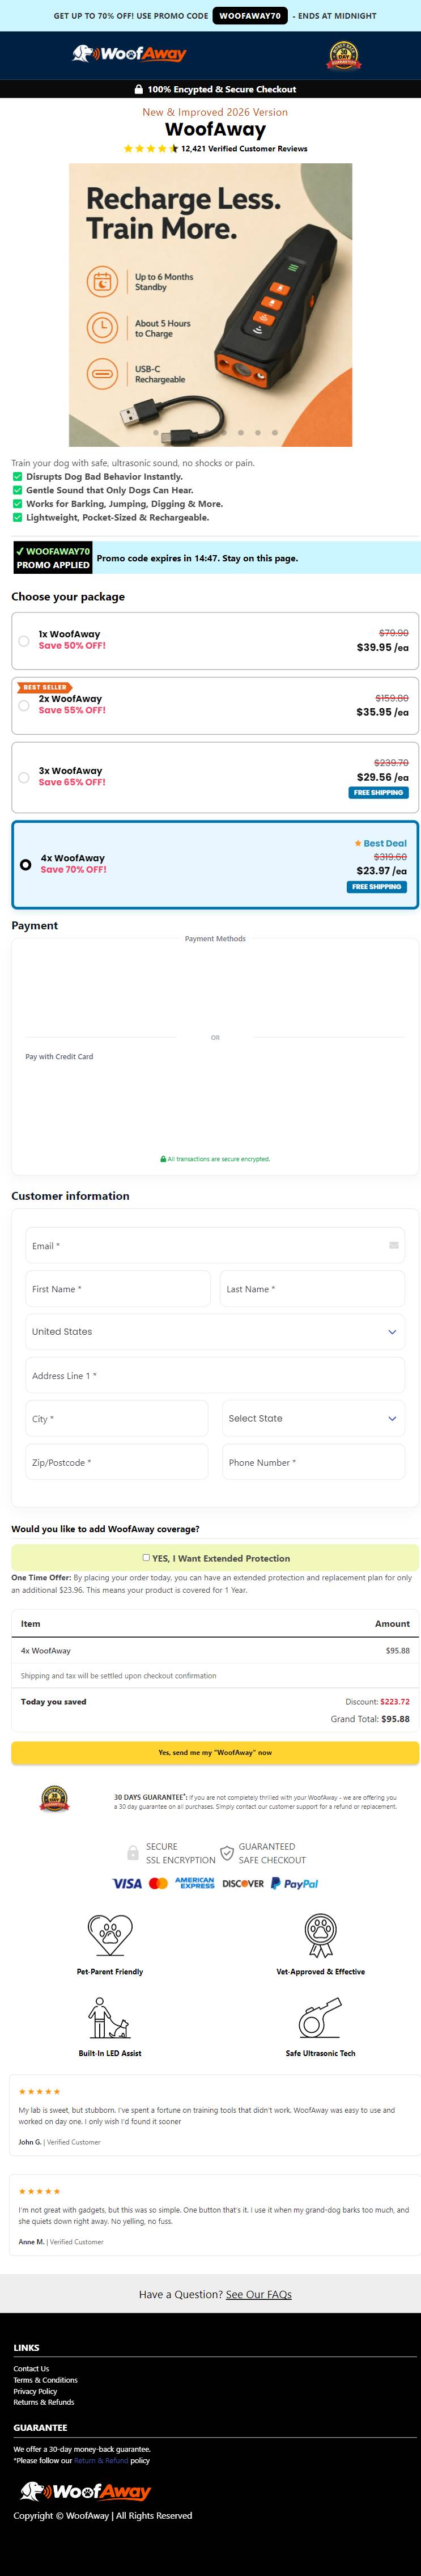Screen dimensions: 421x2576
Task: Click the Anne M. review stars
Action: click(40, 2191)
